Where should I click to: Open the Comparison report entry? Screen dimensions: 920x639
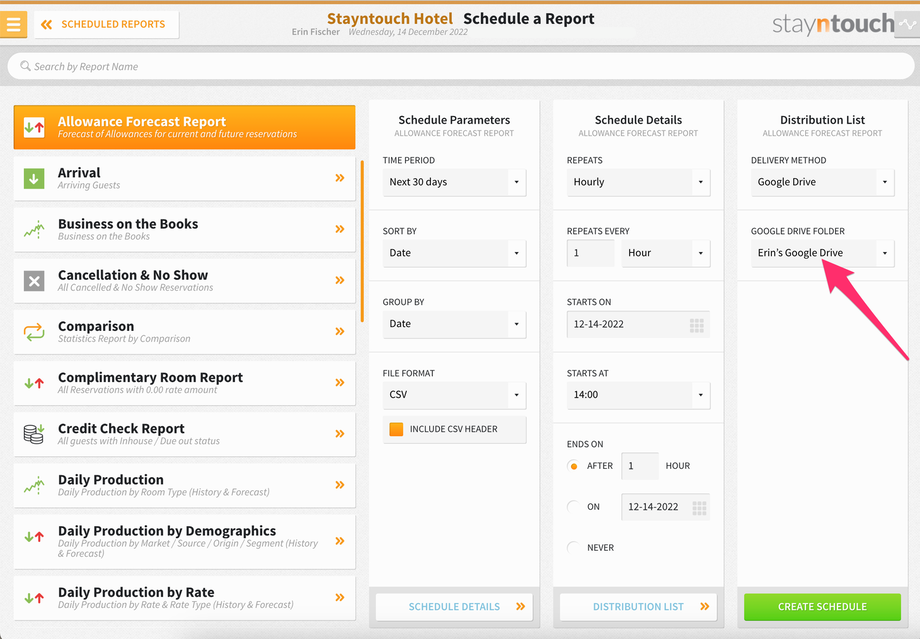click(x=184, y=332)
